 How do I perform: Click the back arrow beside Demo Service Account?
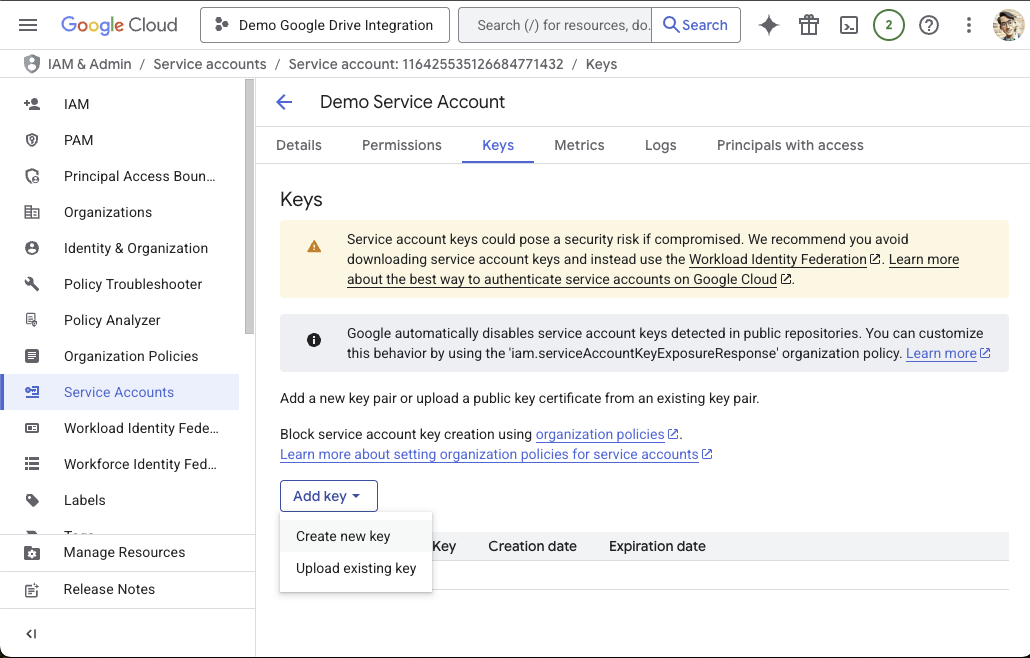[284, 102]
